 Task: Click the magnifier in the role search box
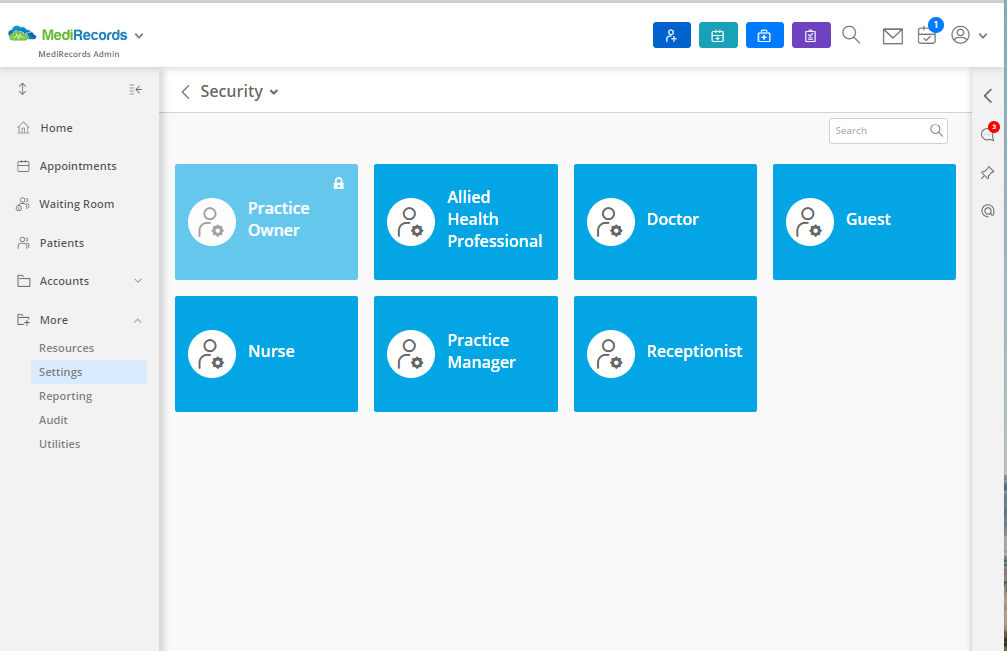936,131
